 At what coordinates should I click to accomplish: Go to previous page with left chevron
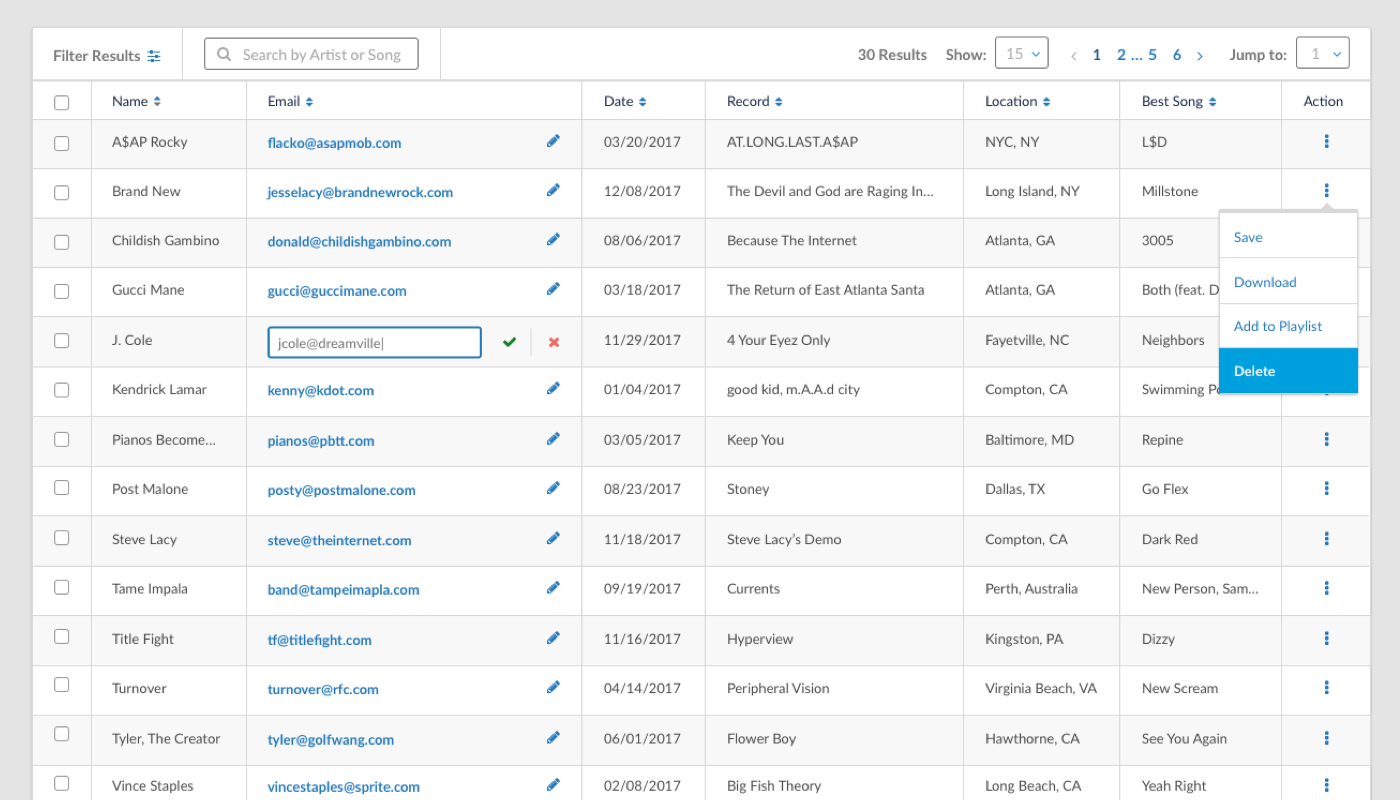pos(1073,56)
